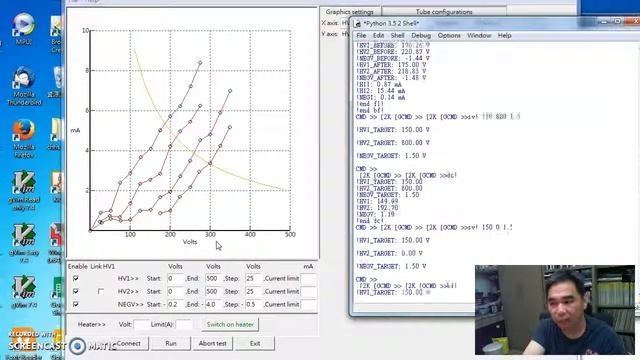The width and height of the screenshot is (640, 360).
Task: Click the HV2_TARGET: 800.00 V line
Action: click(393, 143)
